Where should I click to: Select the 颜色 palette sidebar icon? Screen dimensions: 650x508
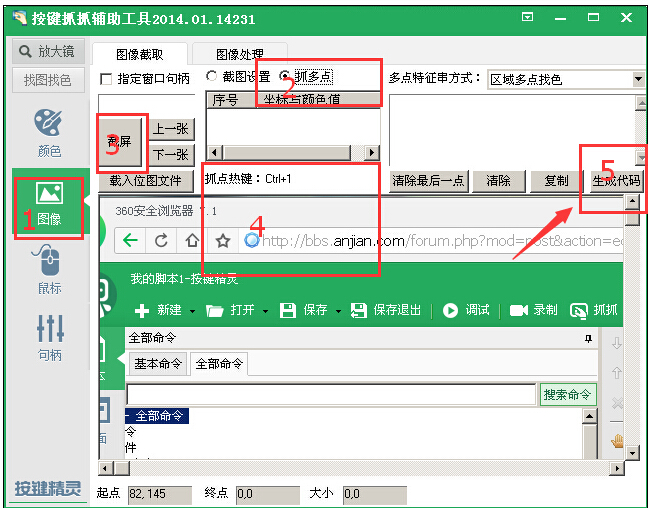49,133
